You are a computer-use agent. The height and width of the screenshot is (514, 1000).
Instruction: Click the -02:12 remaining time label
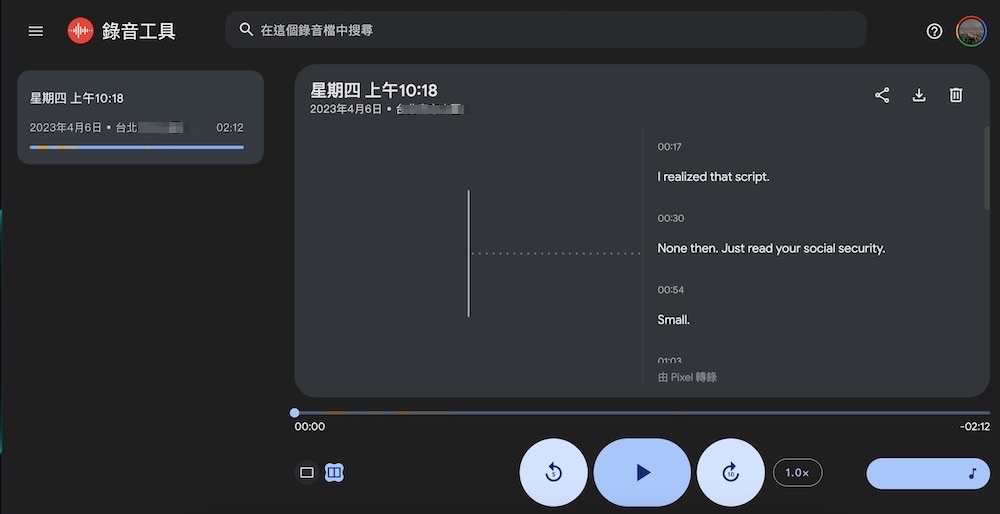[974, 427]
